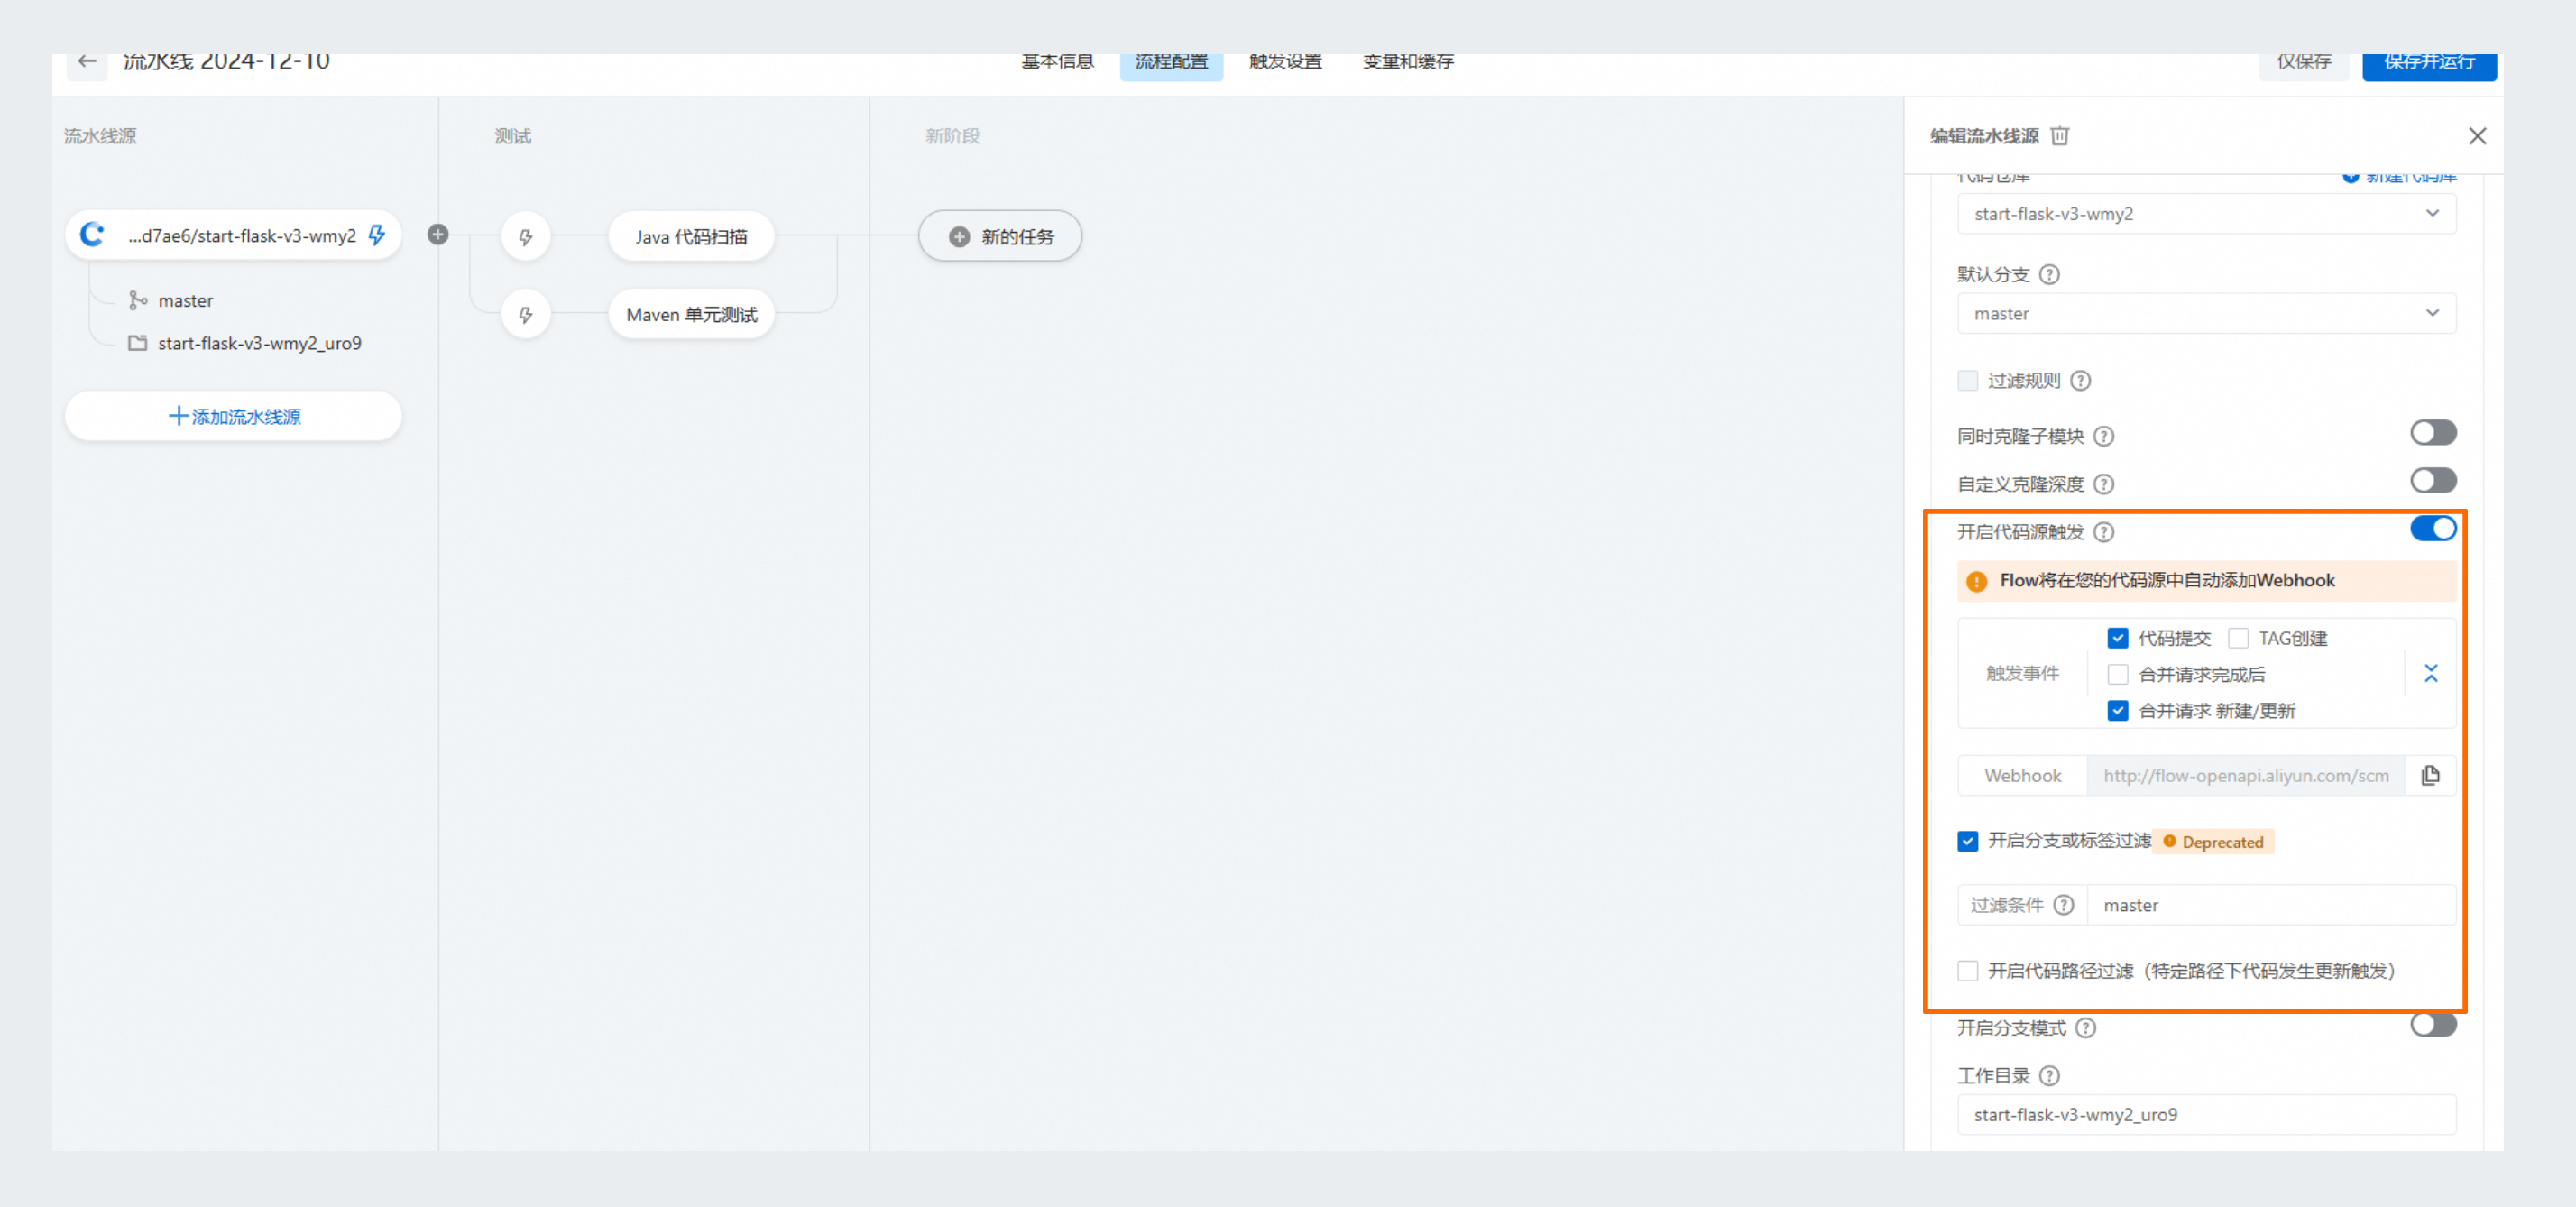Go back with the left arrow icon
This screenshot has width=2576, height=1207.
point(87,61)
